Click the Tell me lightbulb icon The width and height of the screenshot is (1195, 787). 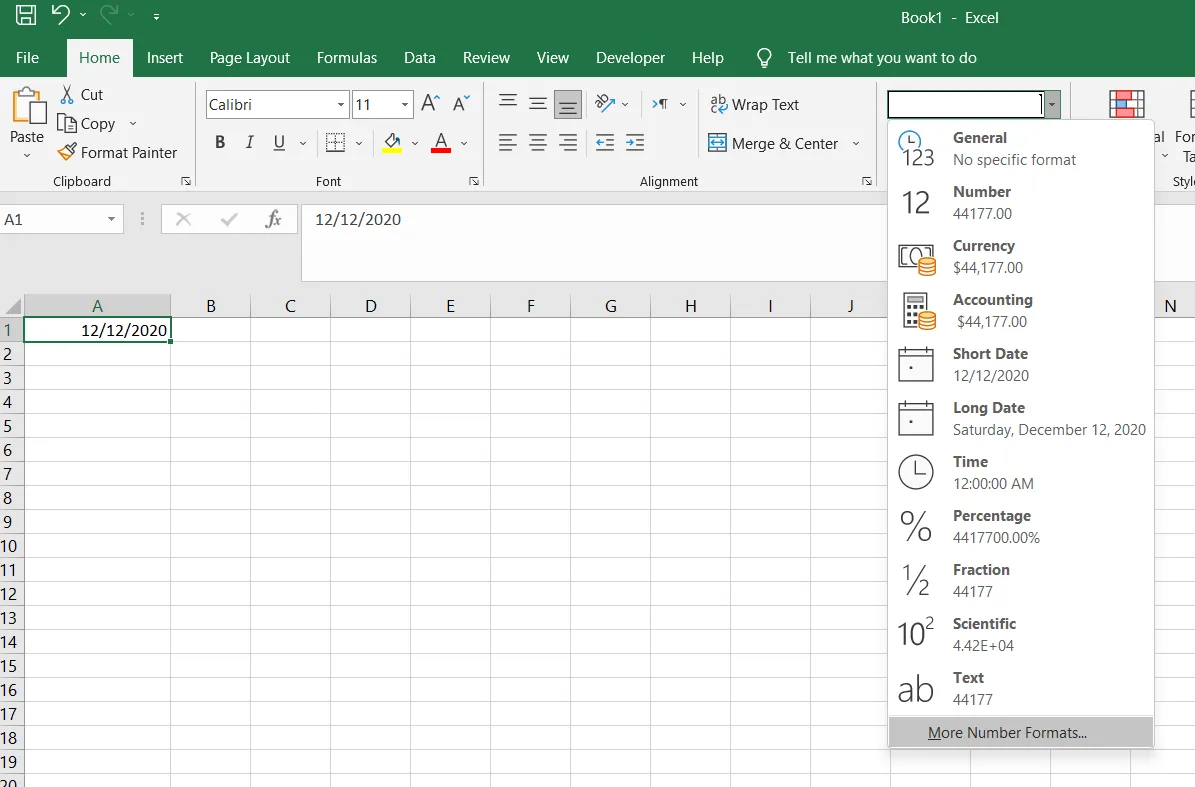764,58
